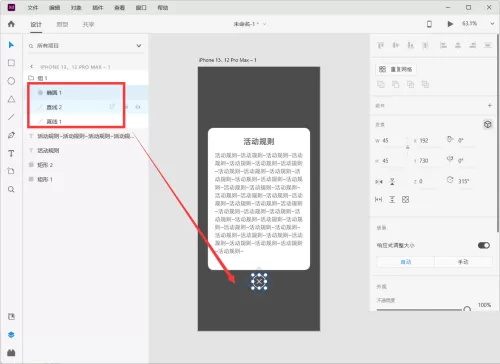500x364 pixels.
Task: Select the Line tool
Action: tap(11, 117)
